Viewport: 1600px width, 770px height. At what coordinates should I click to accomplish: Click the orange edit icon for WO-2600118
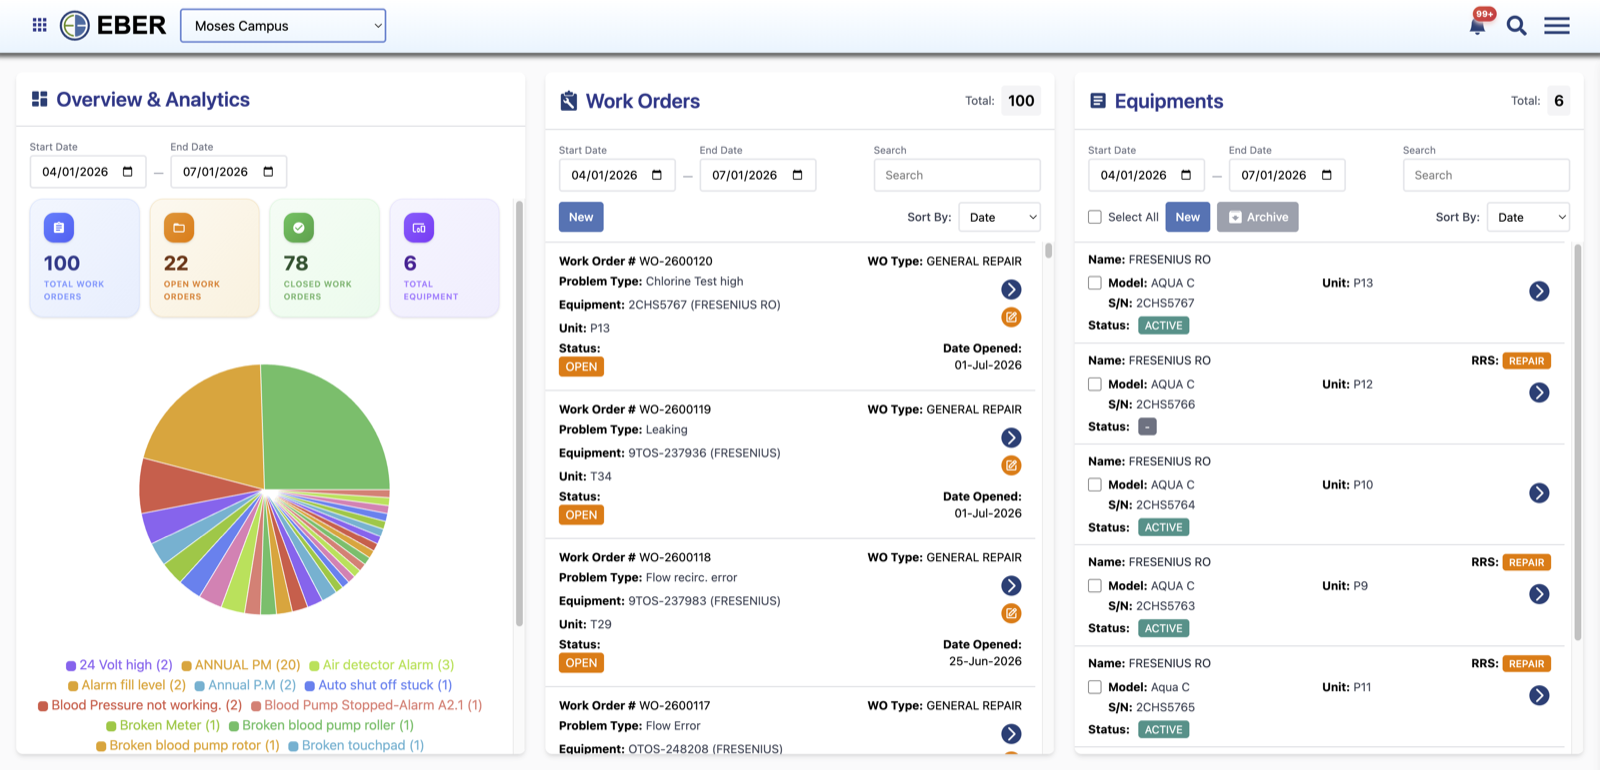click(x=1011, y=613)
